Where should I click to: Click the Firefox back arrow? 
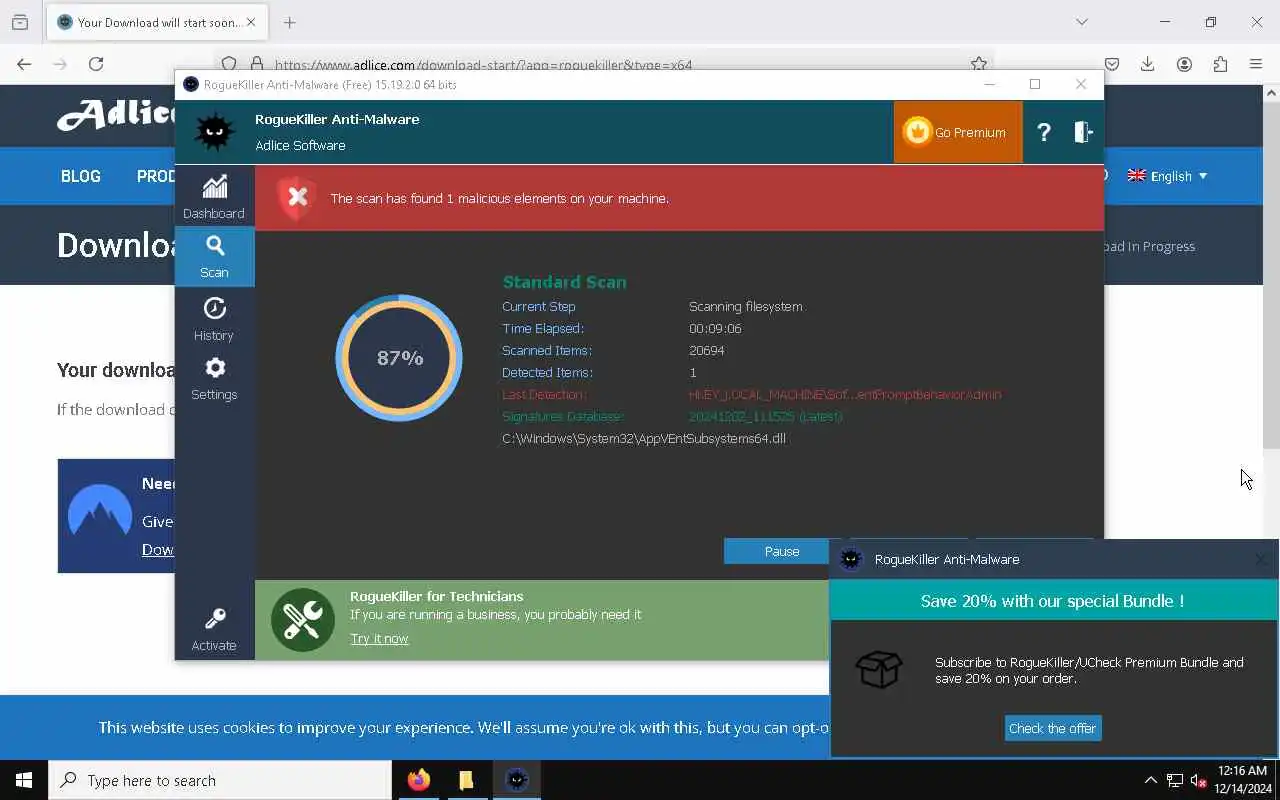point(24,64)
